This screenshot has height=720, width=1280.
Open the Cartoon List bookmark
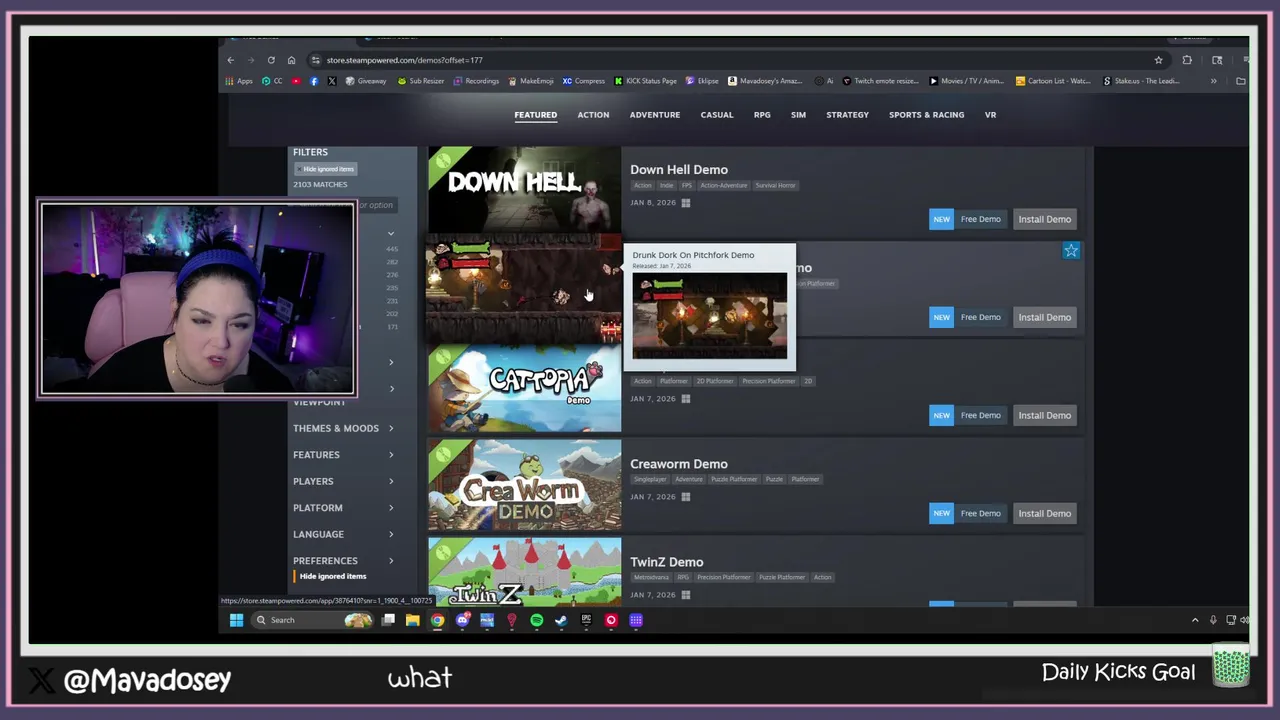pos(1053,81)
